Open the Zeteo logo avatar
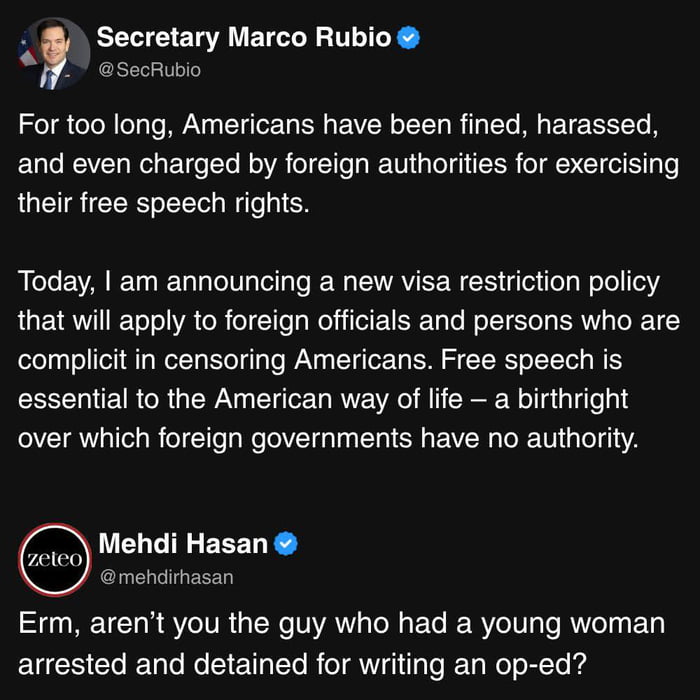Image resolution: width=700 pixels, height=700 pixels. tap(54, 560)
